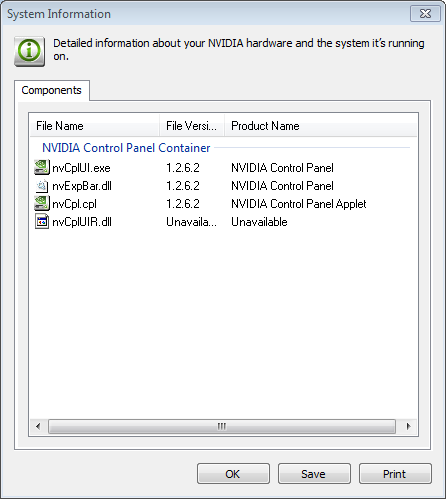
Task: Click the nvCplUIR.dll file icon
Action: (42, 222)
